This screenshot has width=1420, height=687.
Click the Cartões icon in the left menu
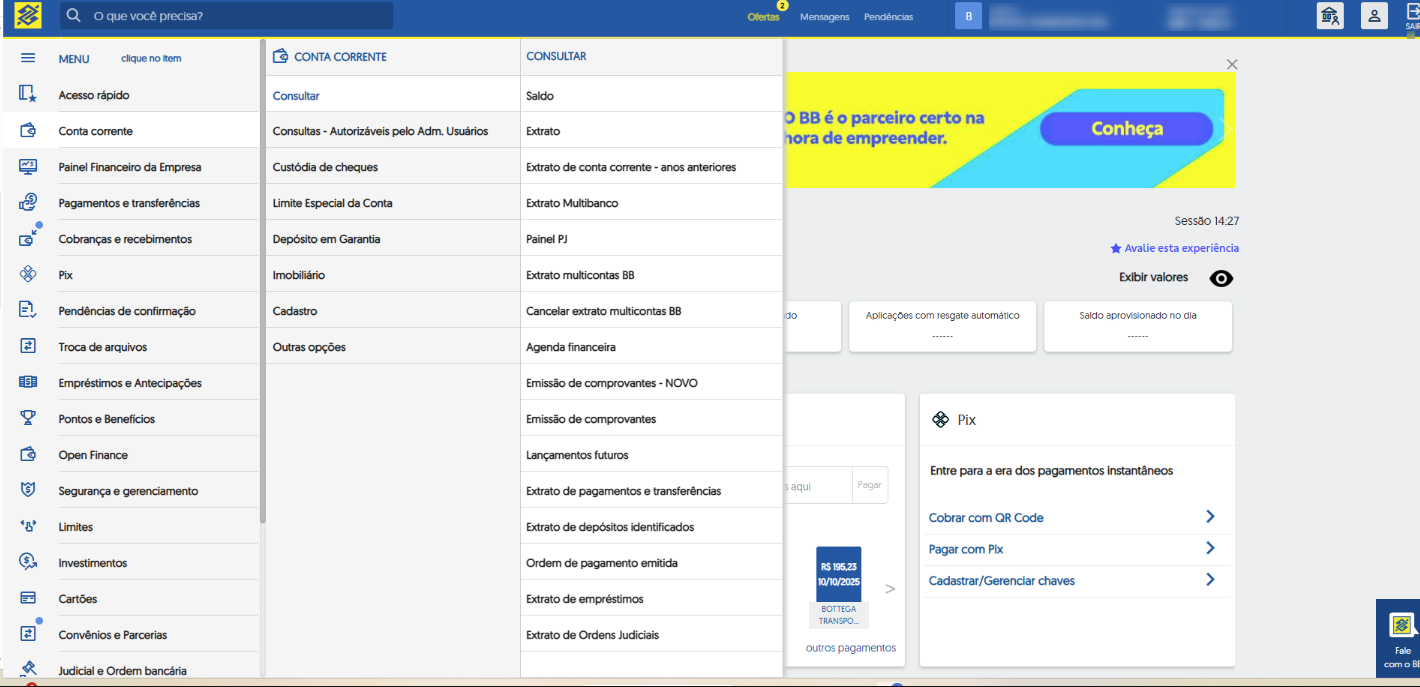pos(27,597)
